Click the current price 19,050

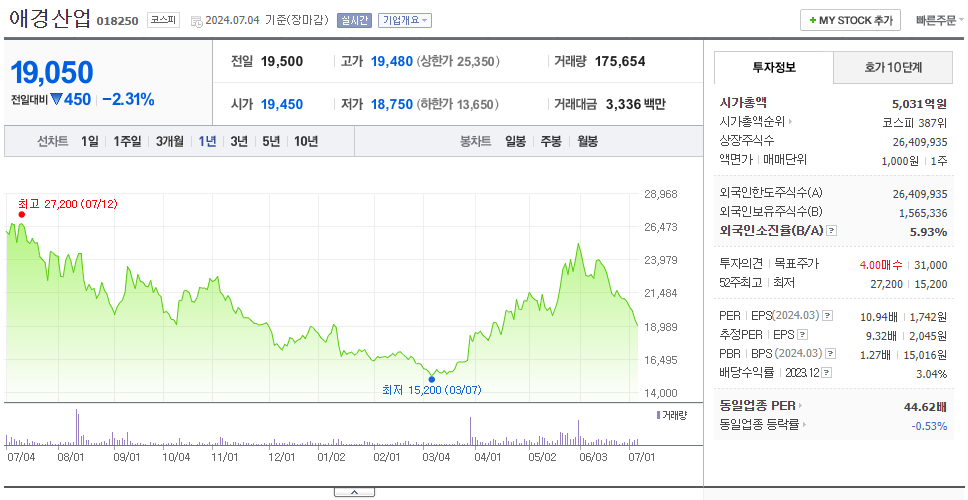(x=52, y=73)
